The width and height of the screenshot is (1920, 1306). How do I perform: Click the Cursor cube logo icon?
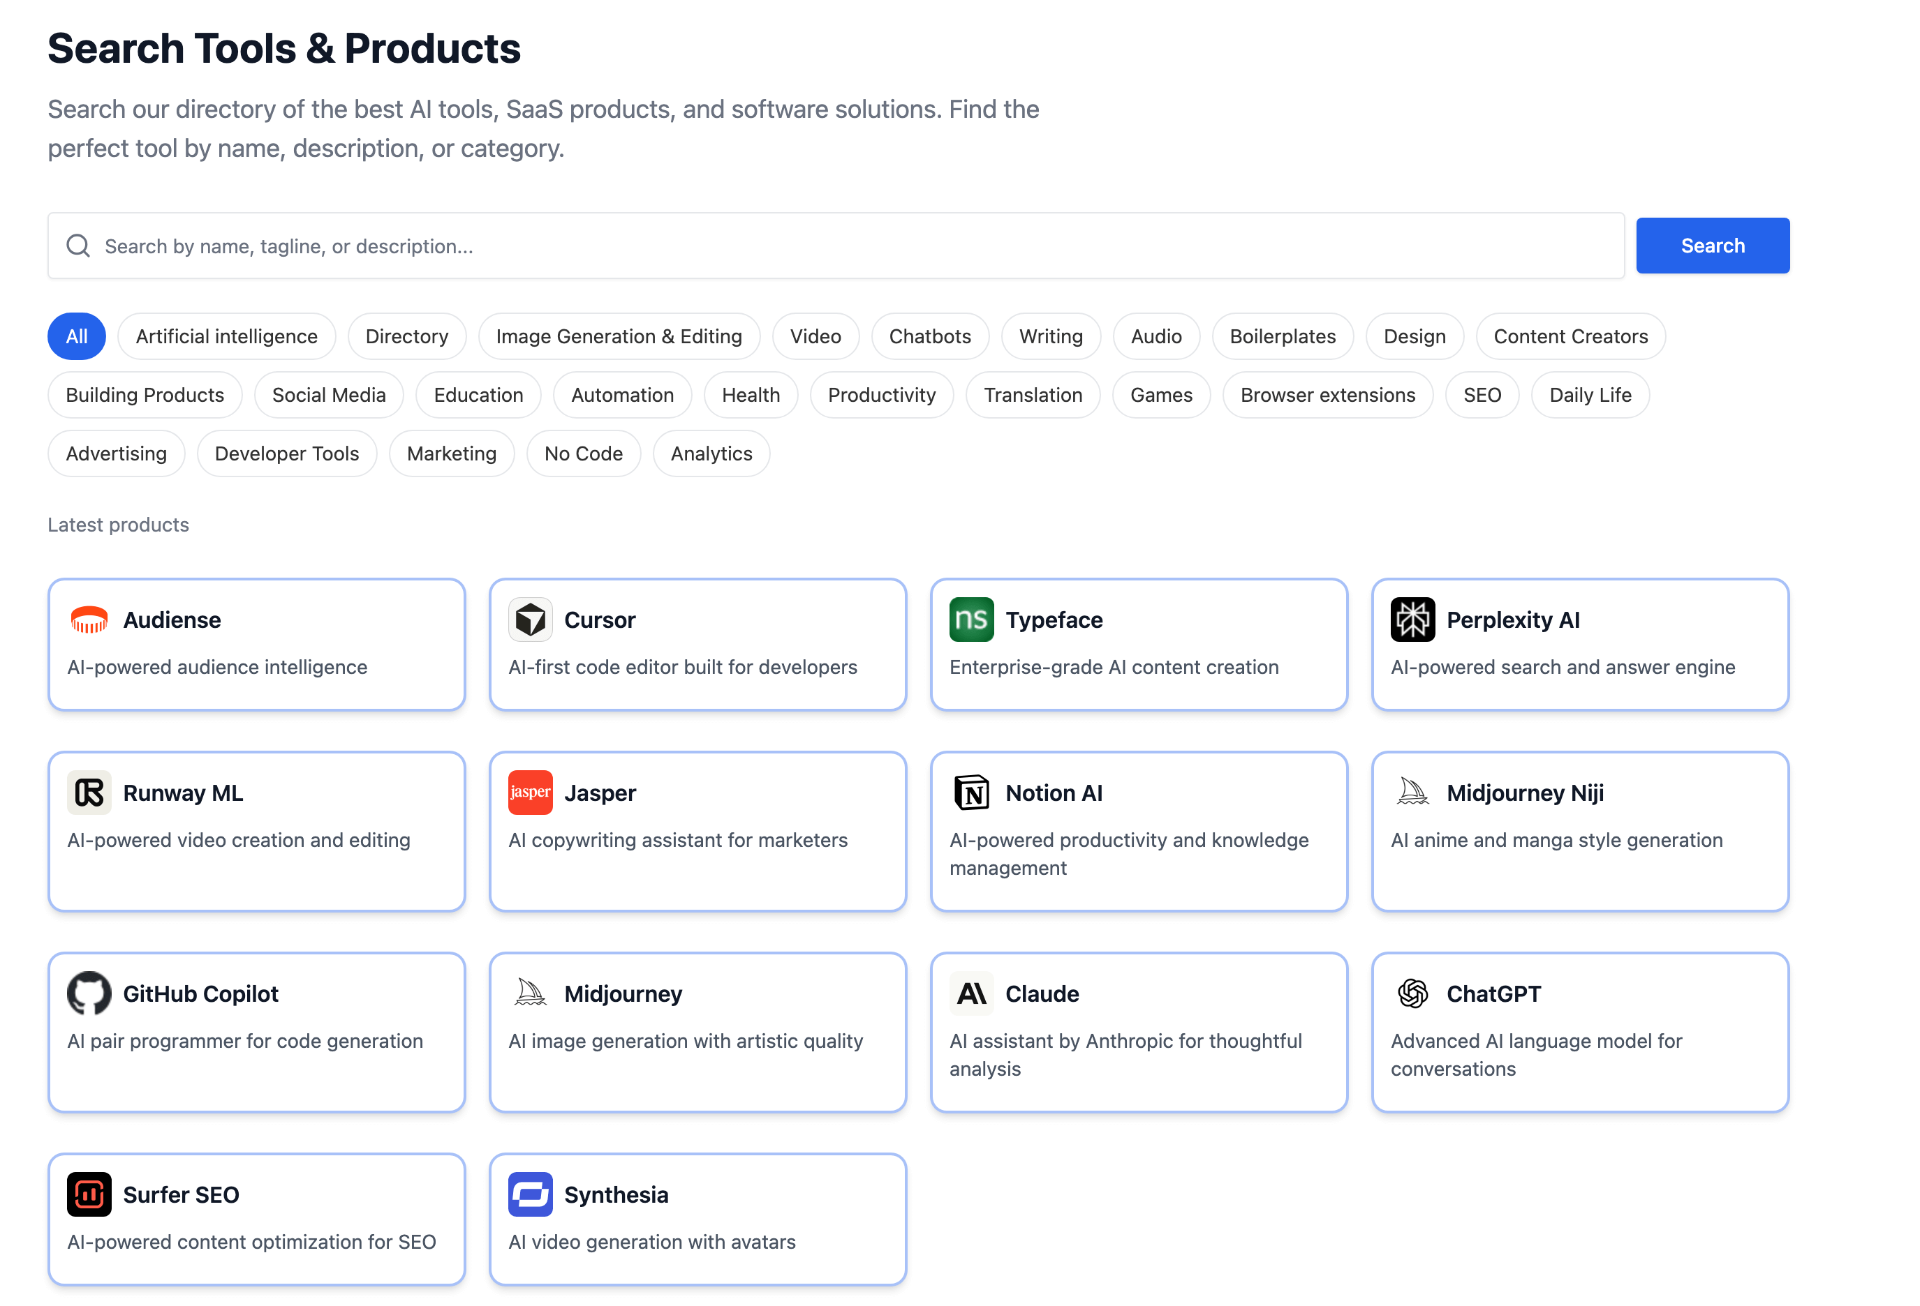(530, 620)
